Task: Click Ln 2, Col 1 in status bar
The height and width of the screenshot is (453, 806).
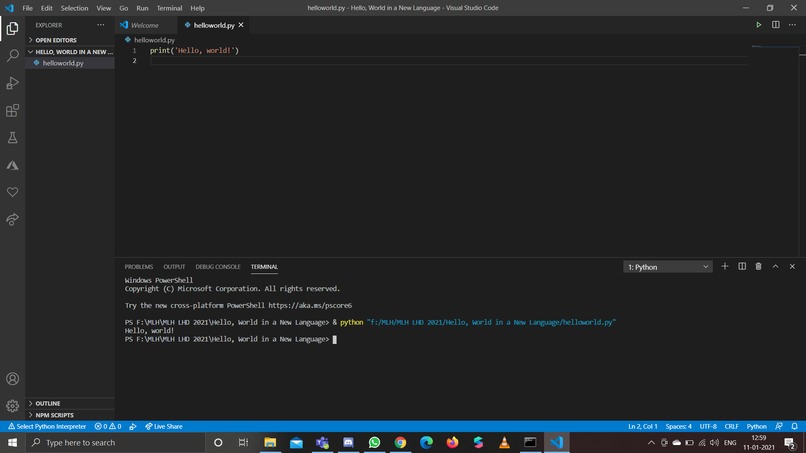Action: click(643, 426)
